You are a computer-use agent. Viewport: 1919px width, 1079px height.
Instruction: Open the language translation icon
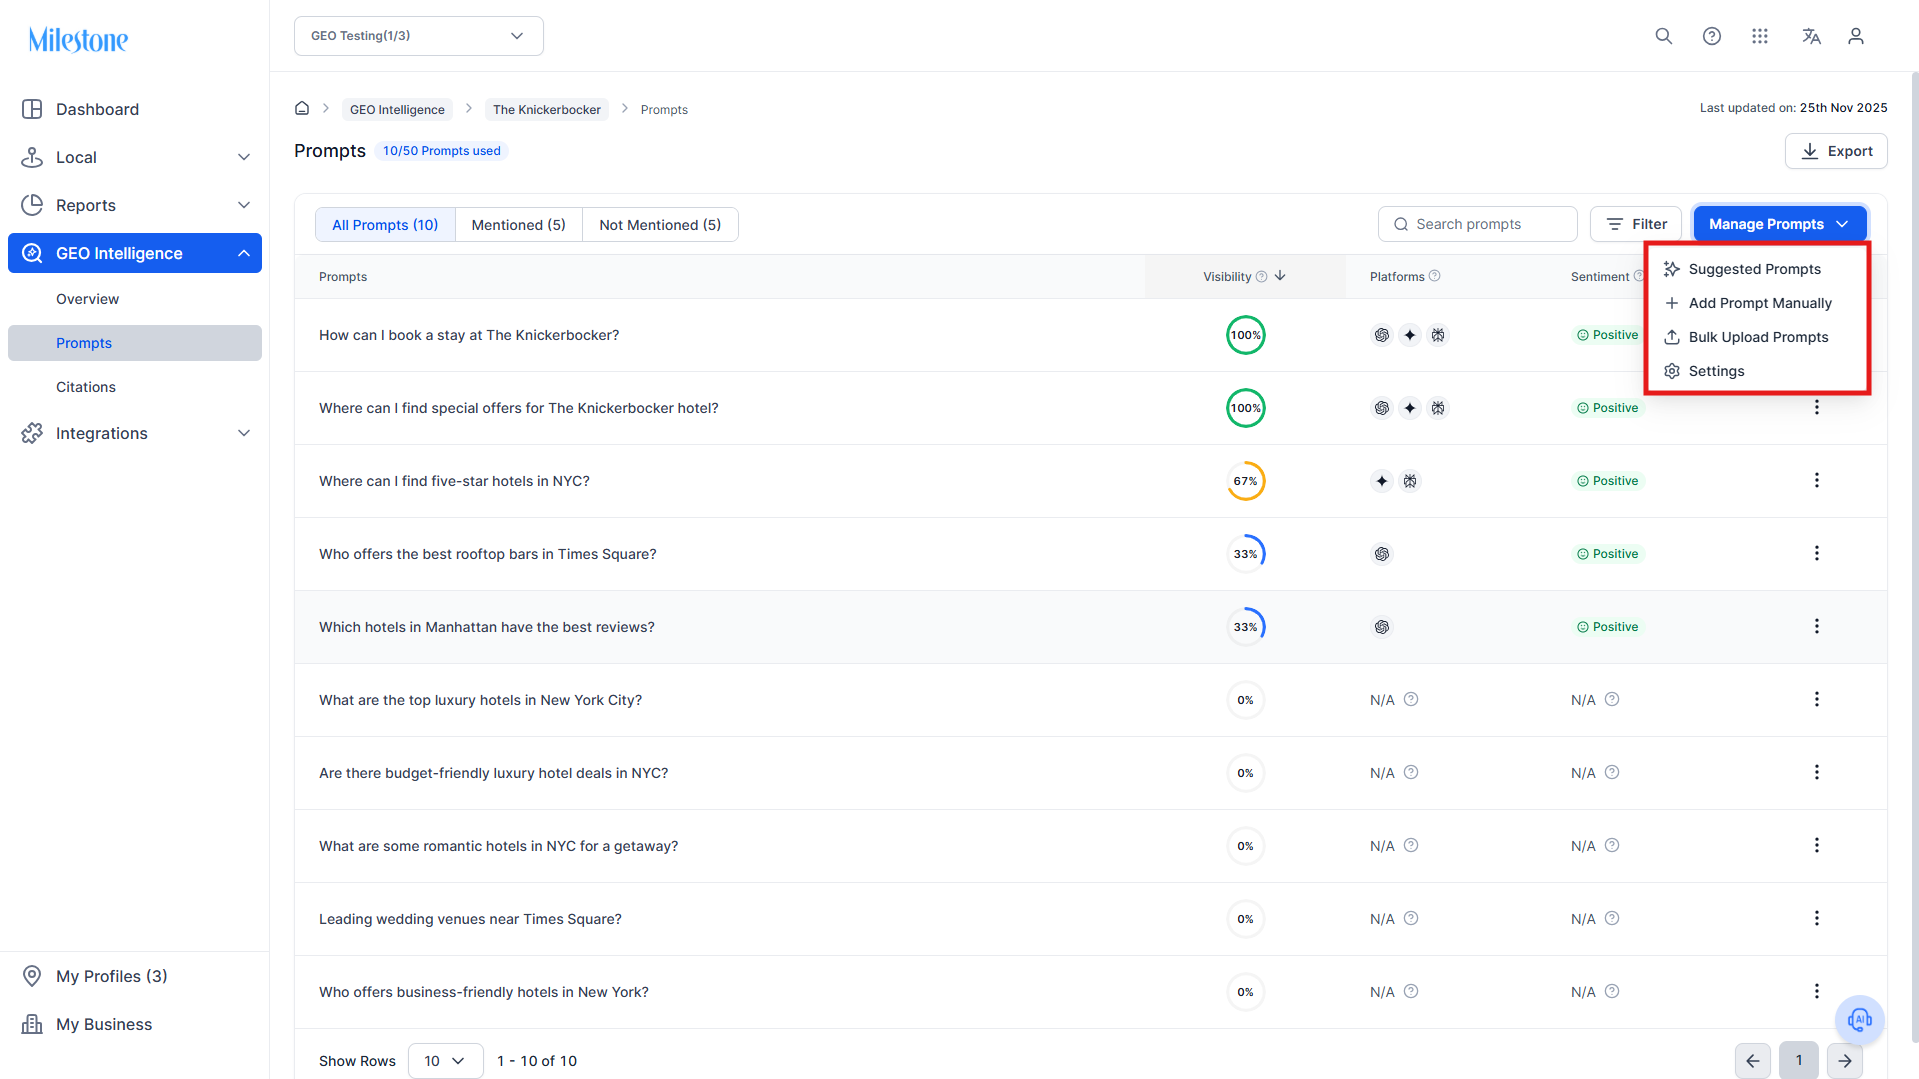coord(1811,36)
